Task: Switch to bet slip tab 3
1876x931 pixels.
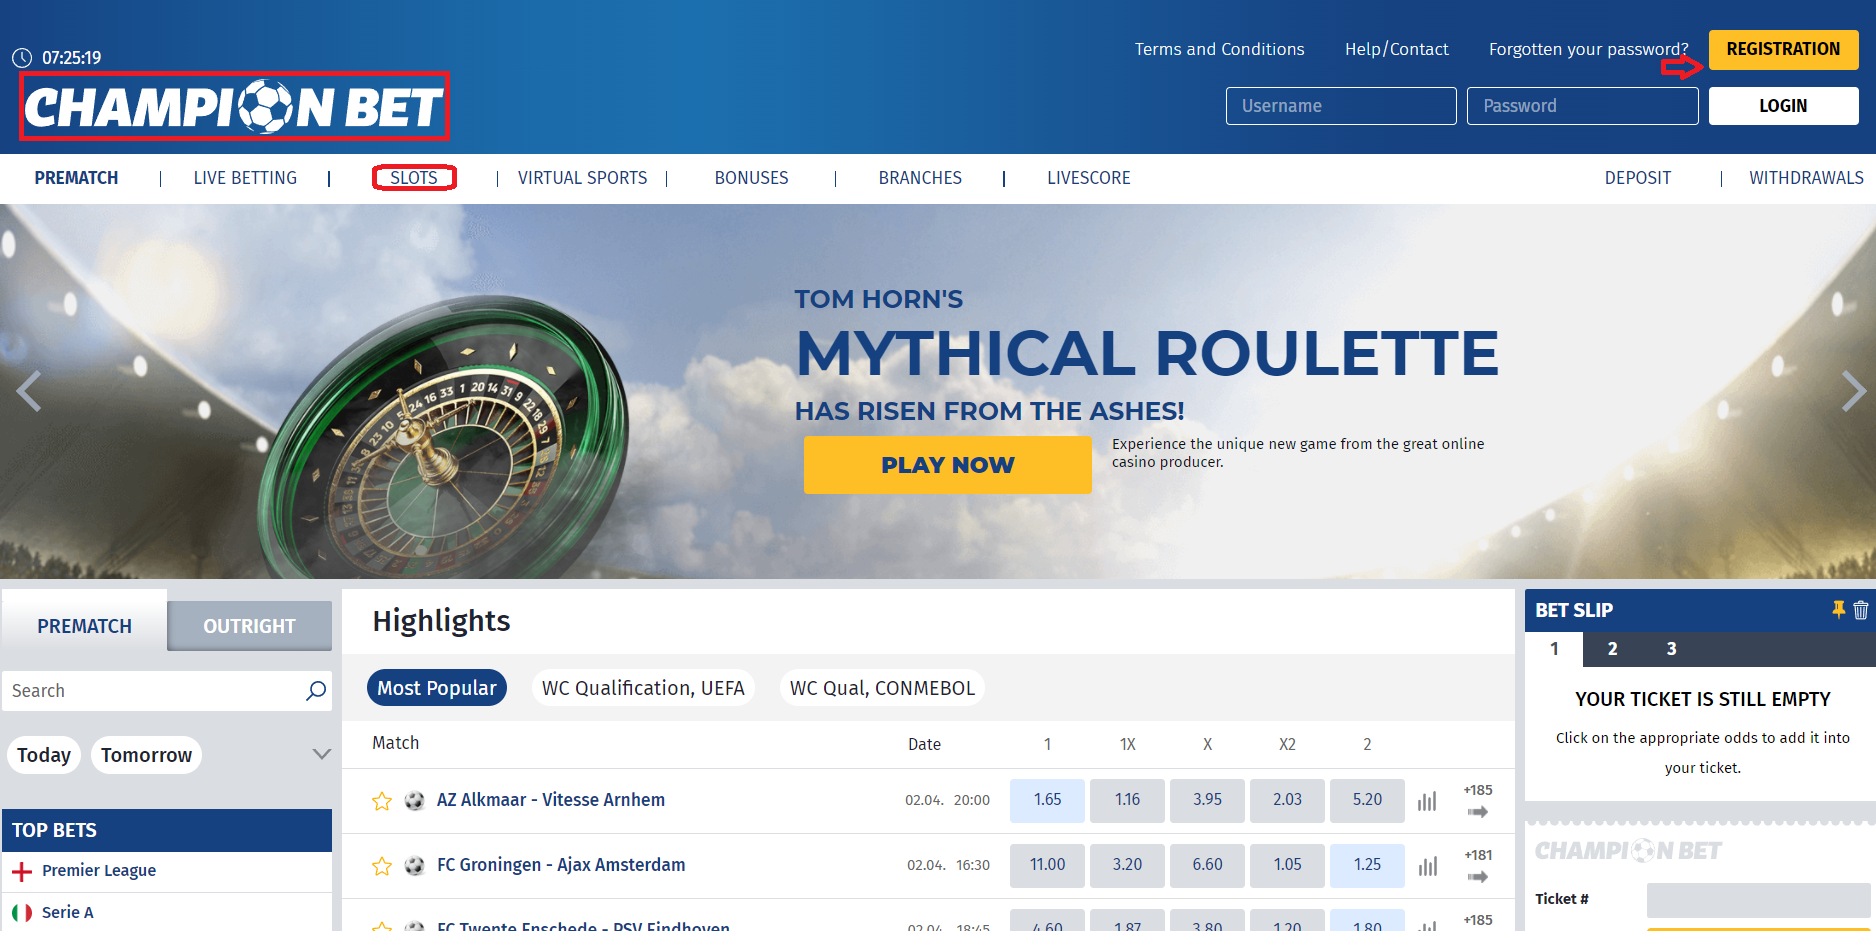Action: click(x=1671, y=649)
